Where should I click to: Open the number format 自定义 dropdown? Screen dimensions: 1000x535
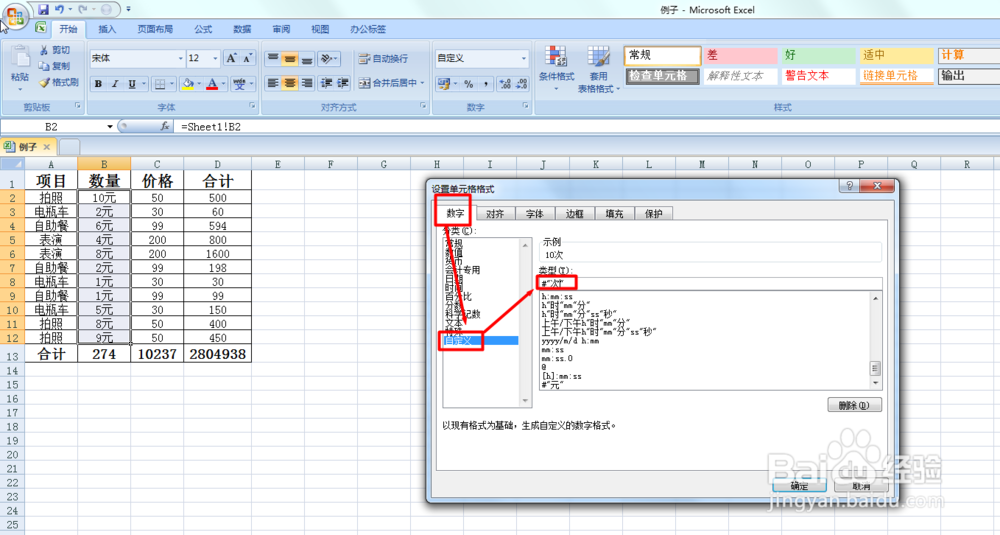pos(524,58)
